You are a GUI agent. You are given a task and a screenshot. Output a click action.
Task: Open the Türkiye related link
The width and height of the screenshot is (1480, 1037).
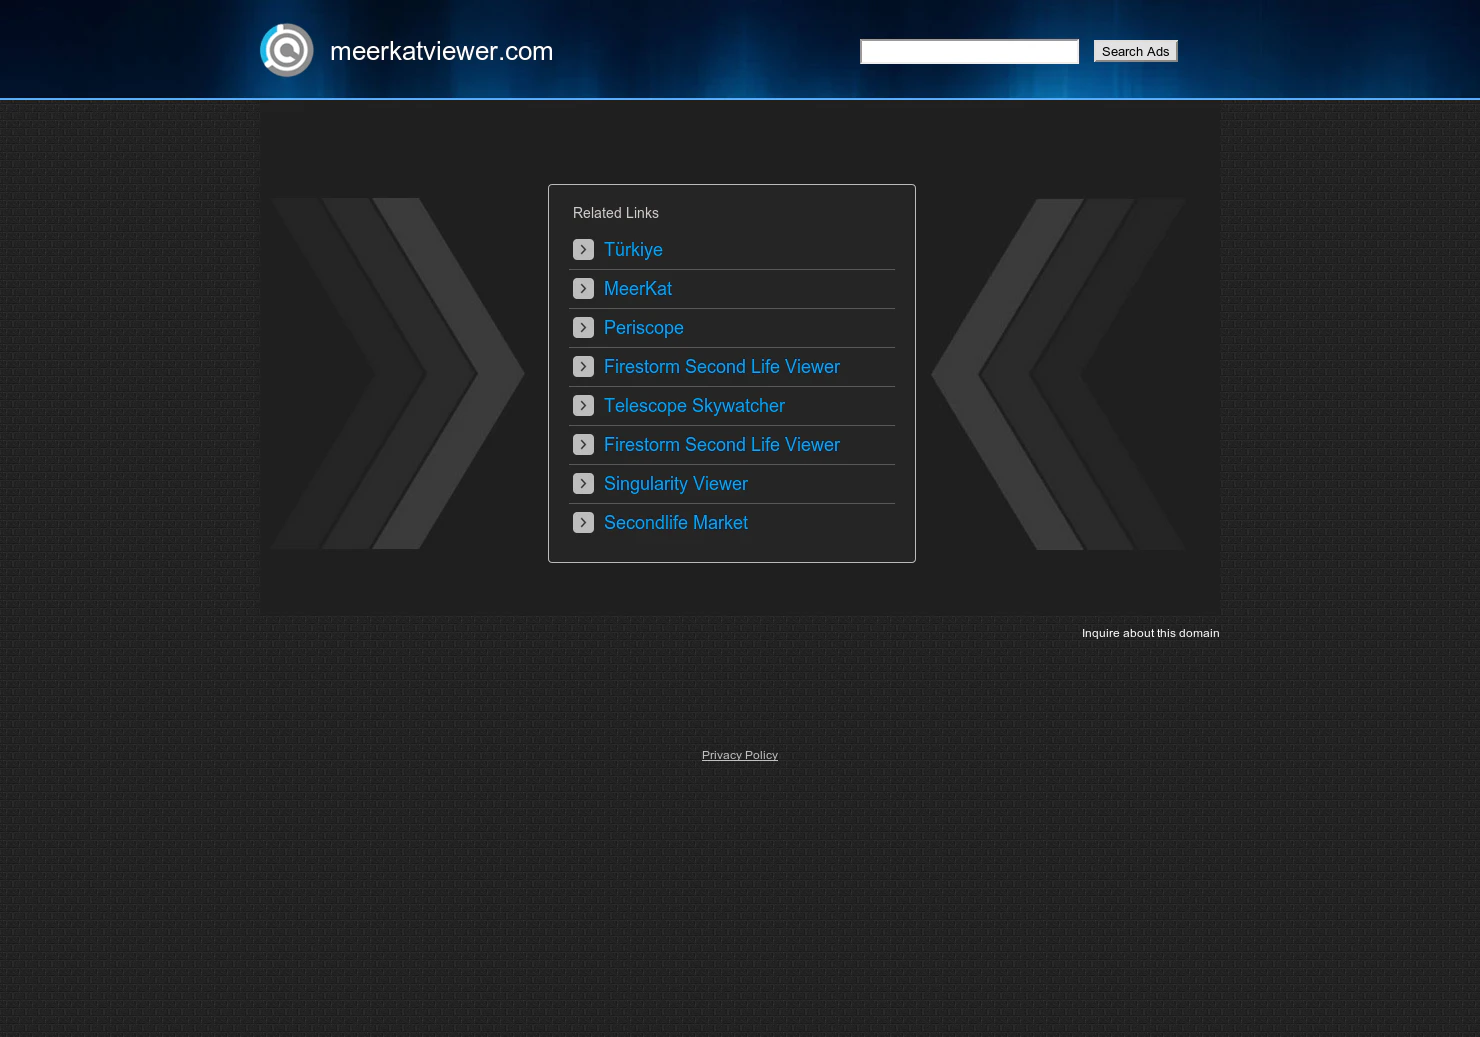tap(633, 250)
